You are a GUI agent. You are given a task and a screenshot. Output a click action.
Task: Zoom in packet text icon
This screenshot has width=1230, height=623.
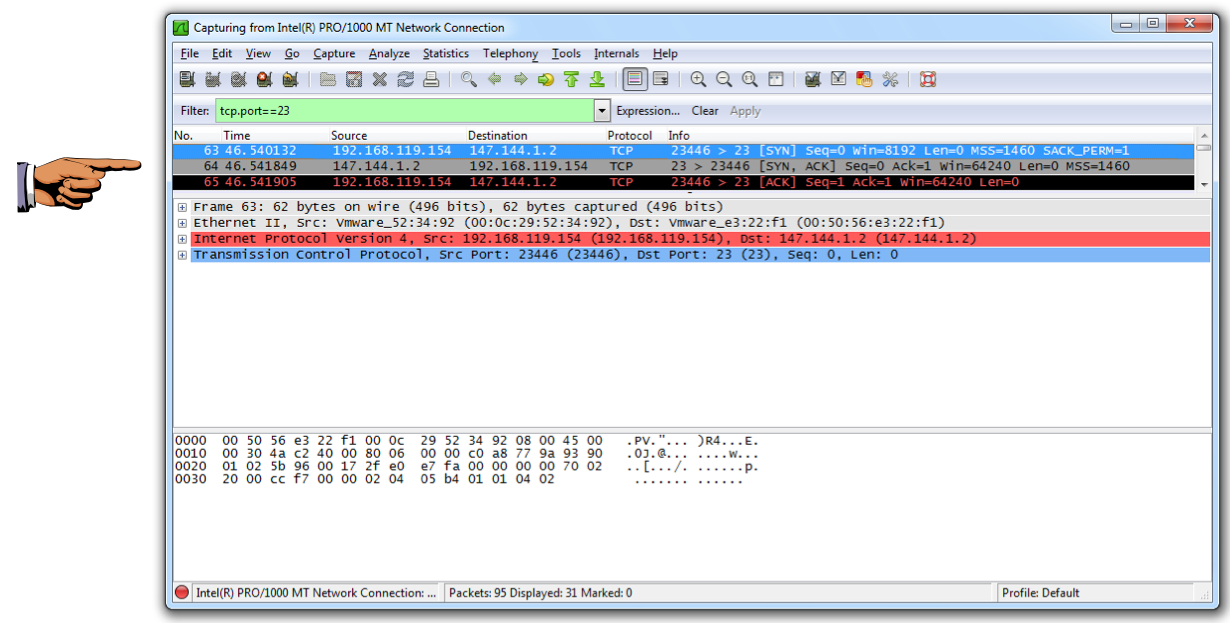pos(698,80)
